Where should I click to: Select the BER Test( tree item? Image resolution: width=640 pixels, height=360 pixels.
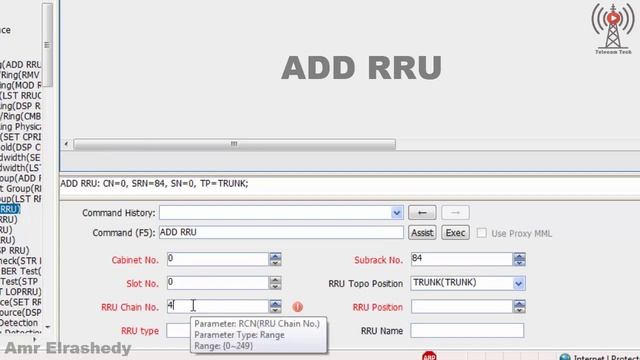[x=20, y=271]
